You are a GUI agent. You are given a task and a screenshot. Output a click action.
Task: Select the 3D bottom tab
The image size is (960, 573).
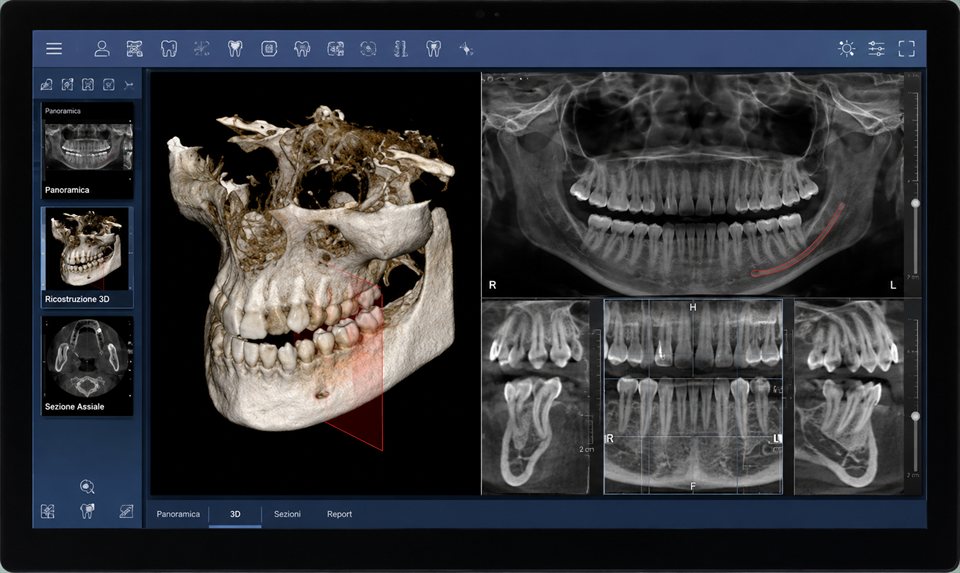pos(235,514)
